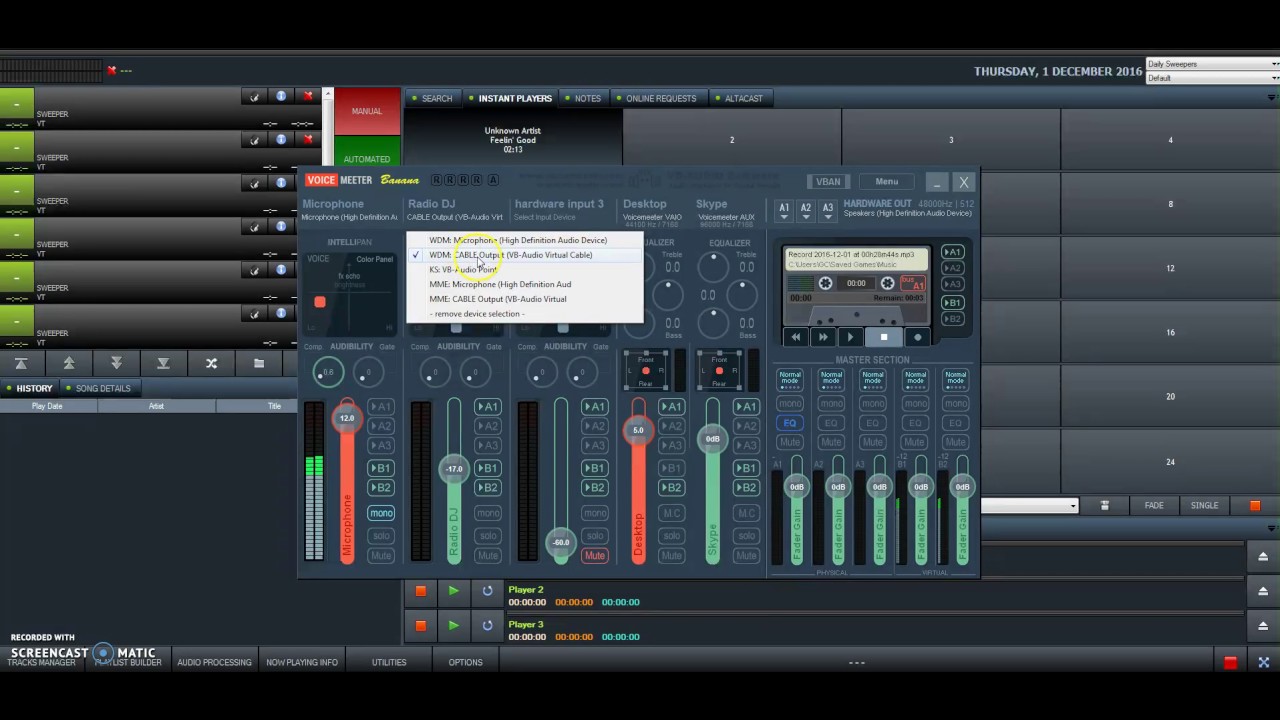The height and width of the screenshot is (720, 1280).
Task: Play the Voicemeeter cassette recording
Action: 851,337
